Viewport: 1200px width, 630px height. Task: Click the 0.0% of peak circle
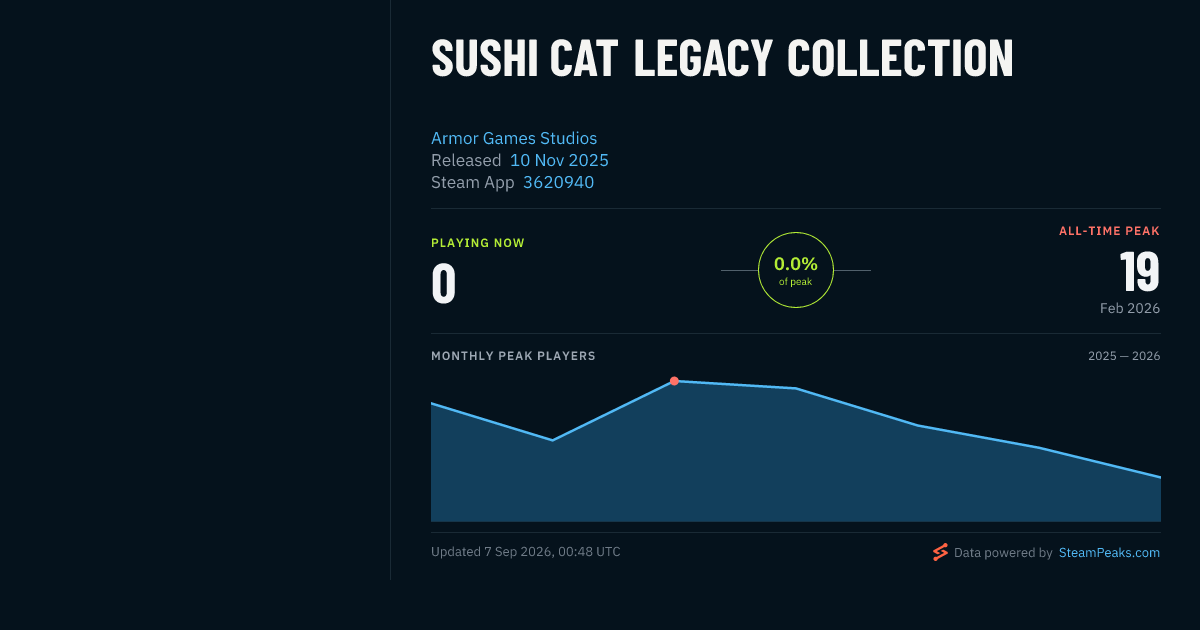(796, 270)
